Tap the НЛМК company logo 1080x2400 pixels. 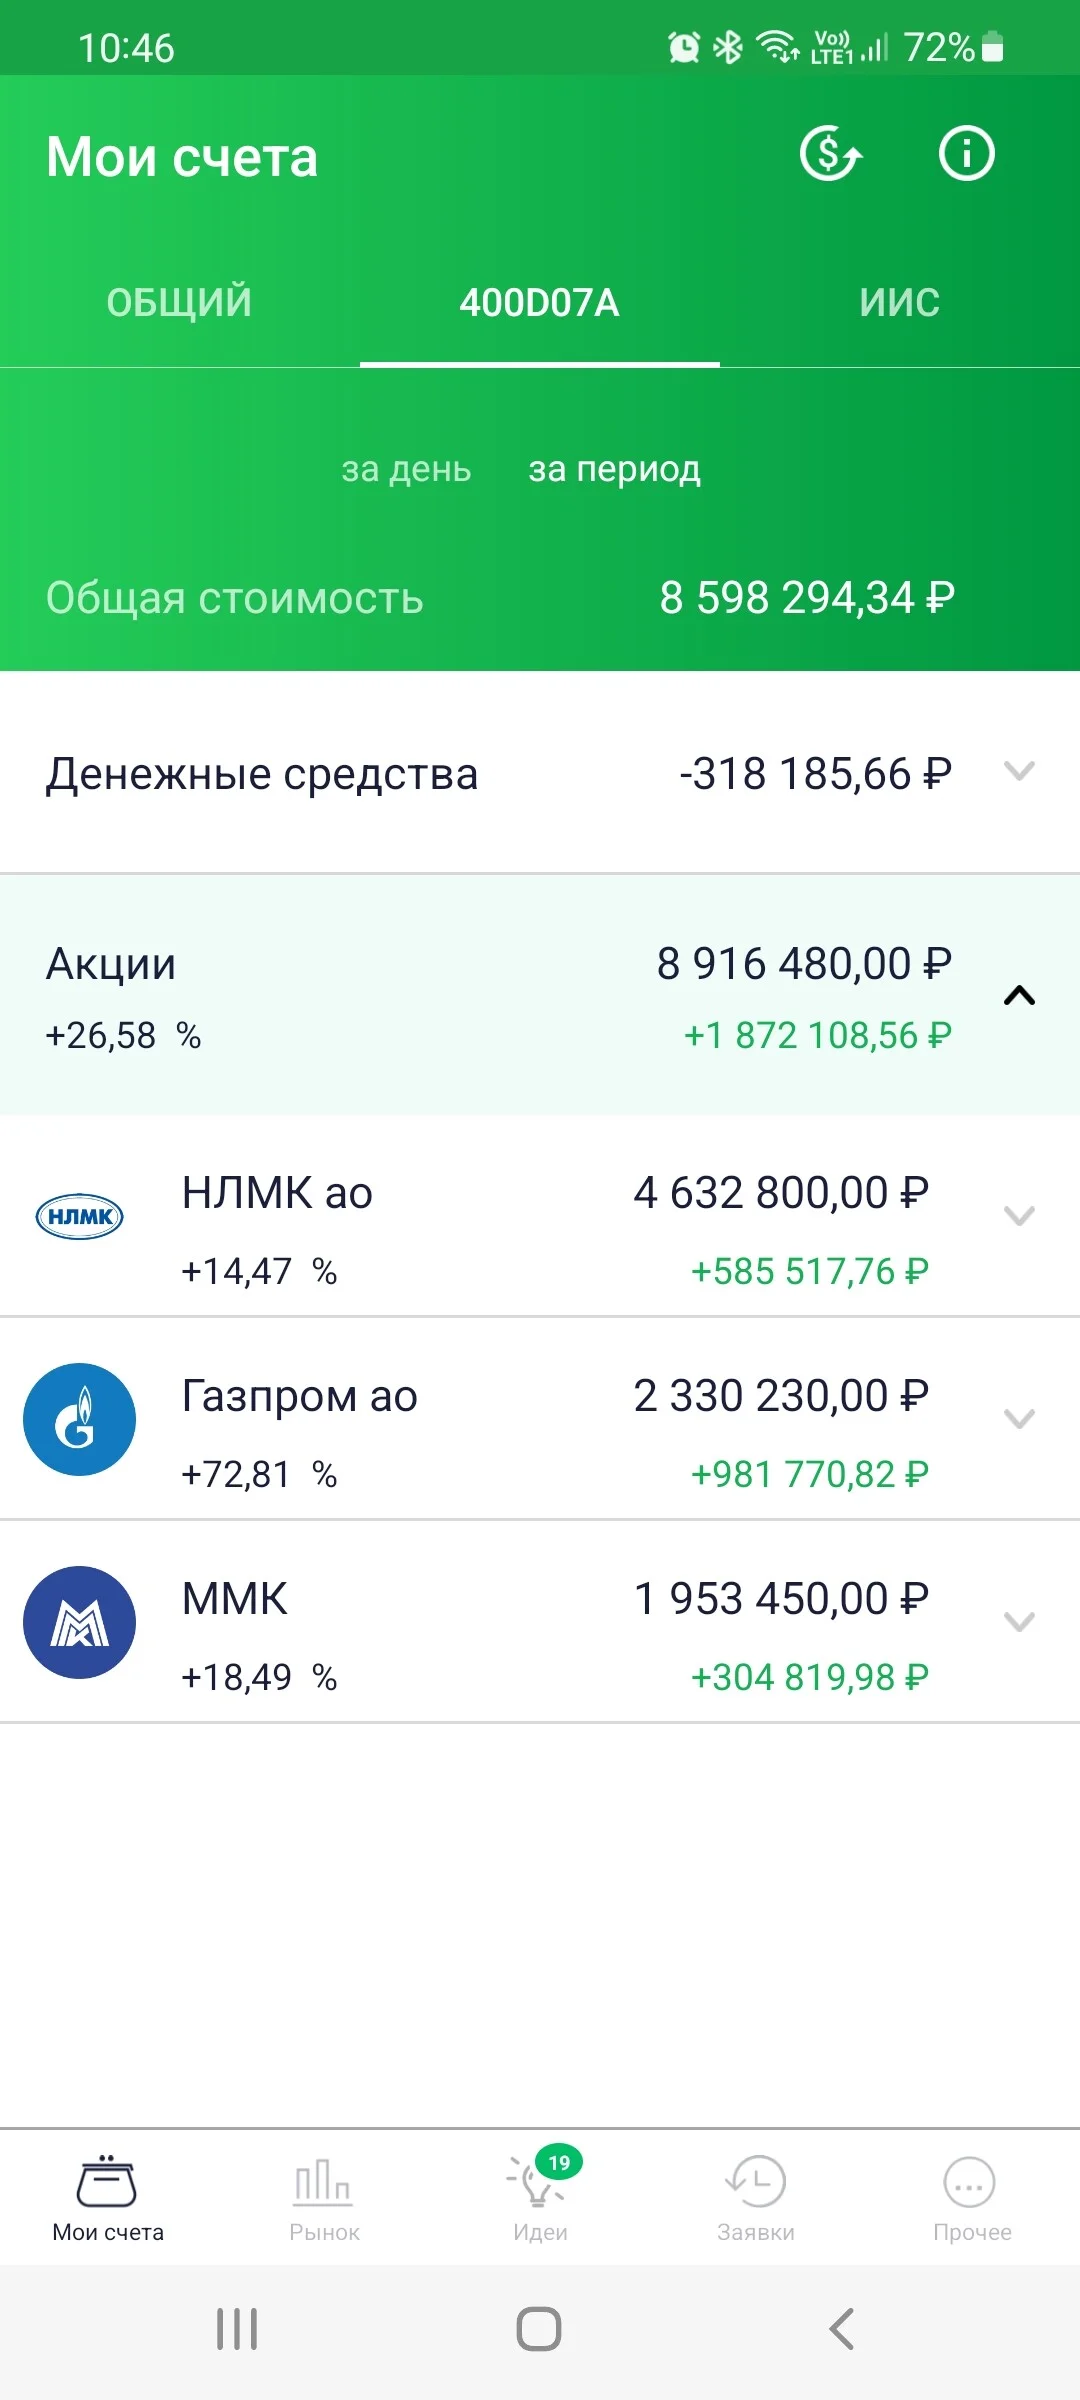[x=79, y=1216]
